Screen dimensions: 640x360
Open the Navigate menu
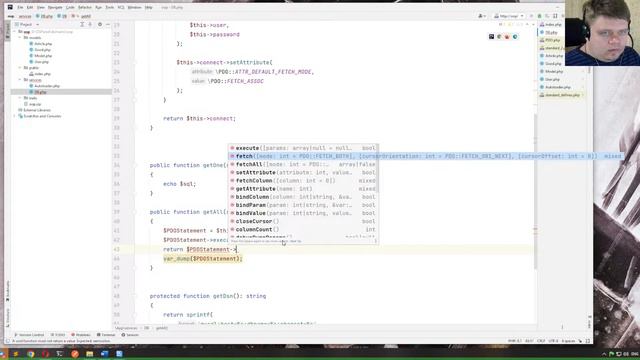(x=55, y=7)
